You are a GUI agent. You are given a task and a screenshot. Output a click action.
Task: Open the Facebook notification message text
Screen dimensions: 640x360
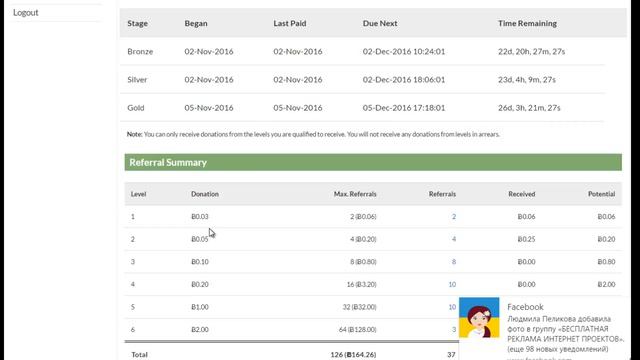click(565, 334)
